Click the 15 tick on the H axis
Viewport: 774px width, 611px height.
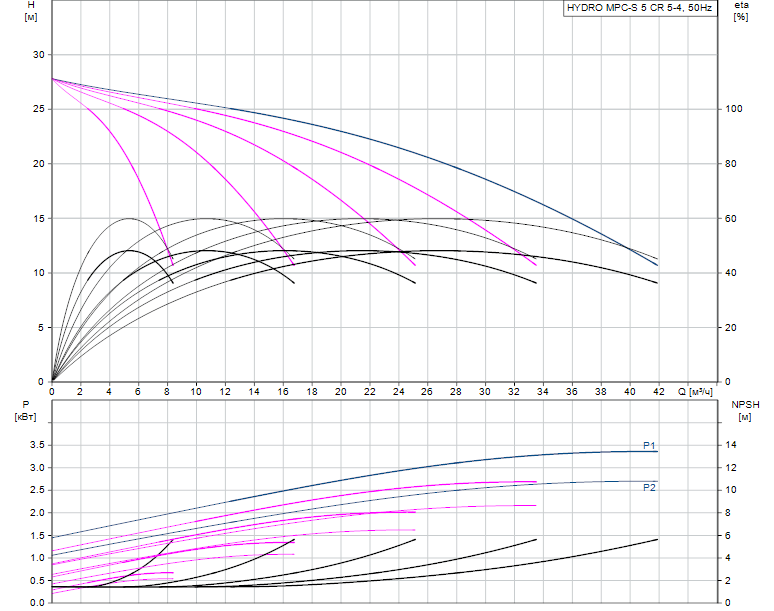(x=38, y=218)
